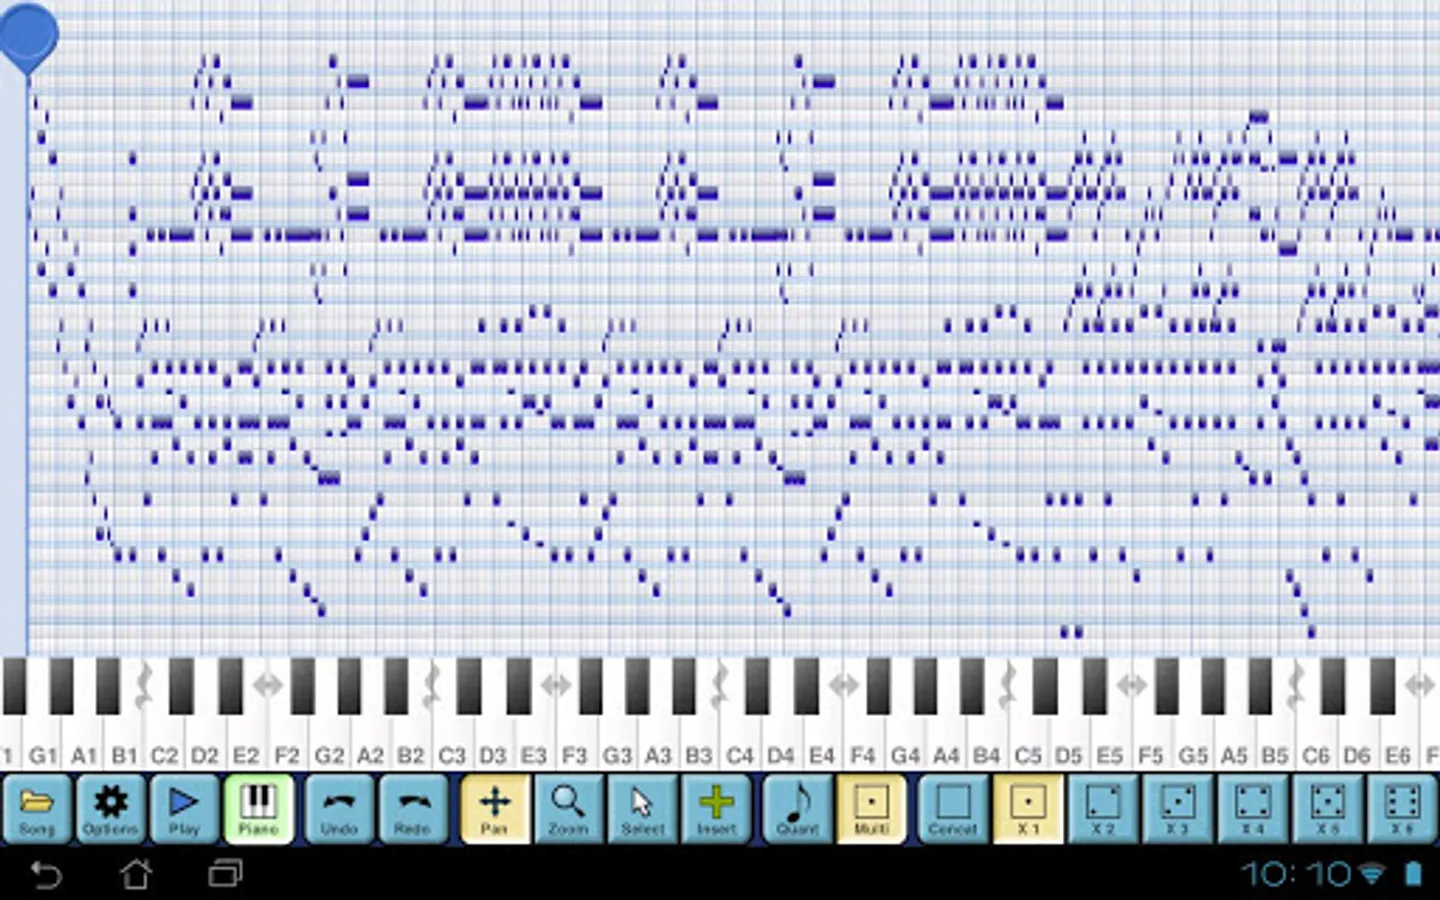Play the B4 piano key
1440x900 pixels.
pyautogui.click(x=987, y=740)
